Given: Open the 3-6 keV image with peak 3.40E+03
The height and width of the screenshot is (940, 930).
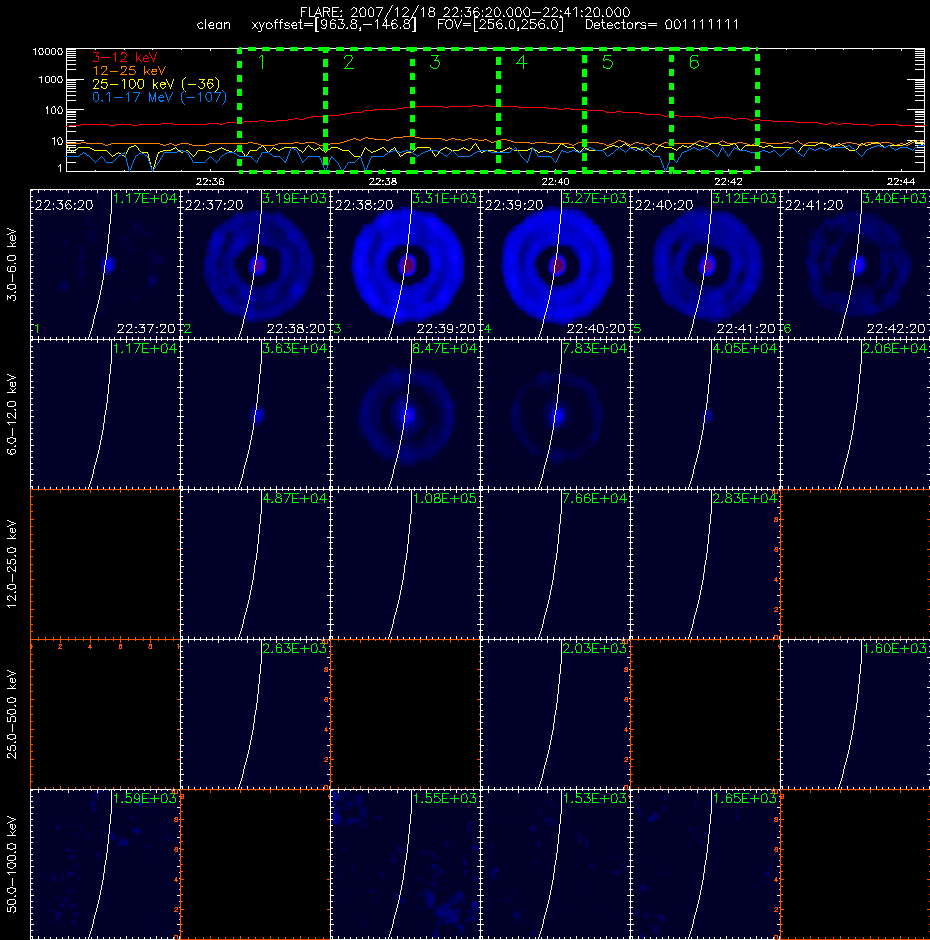Looking at the screenshot, I should coord(855,264).
